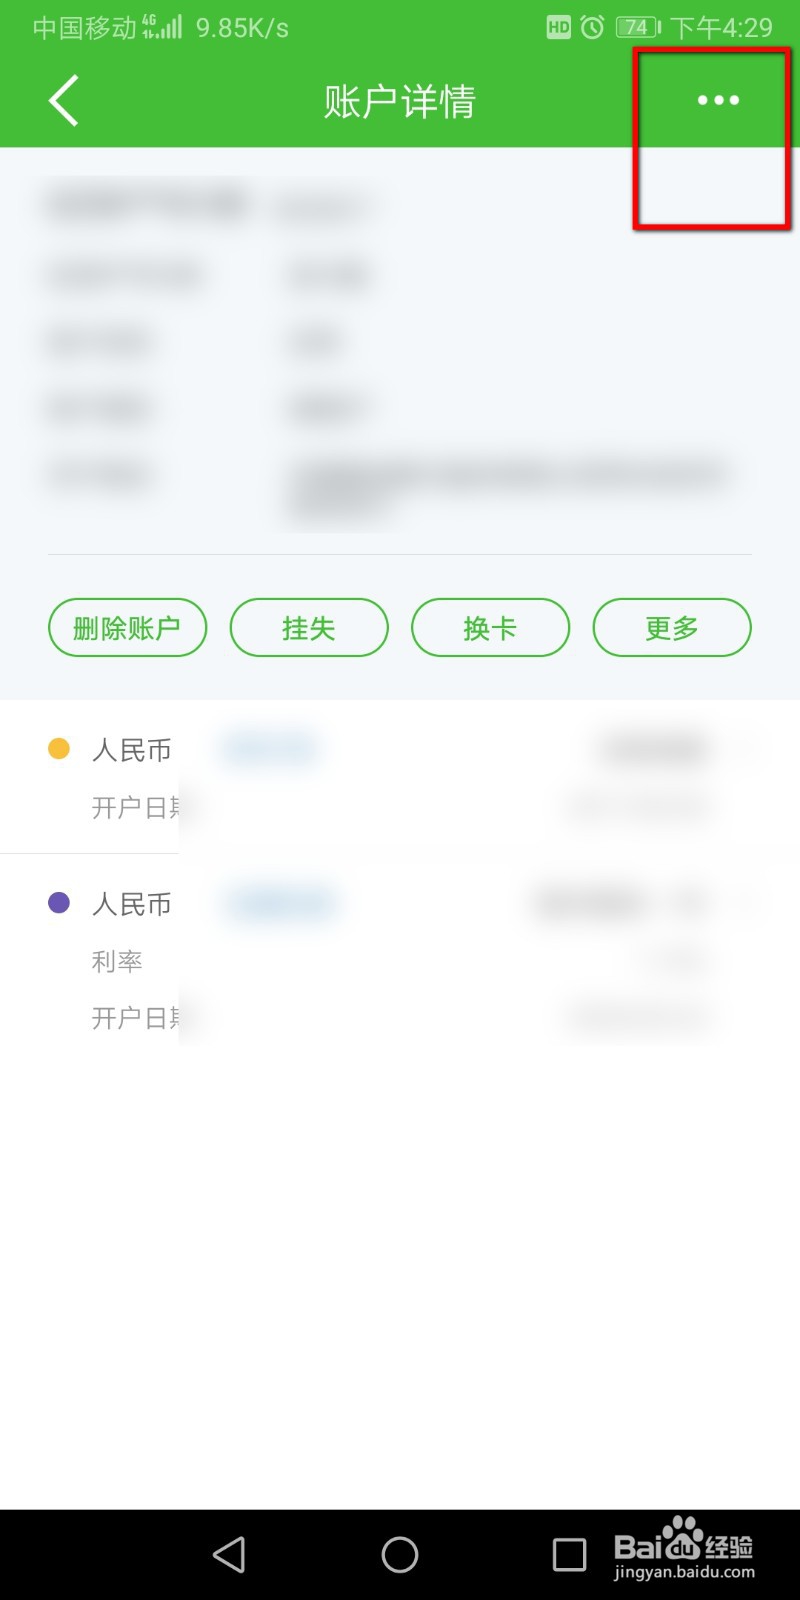Open the 更多 options button
The height and width of the screenshot is (1600, 800).
point(672,628)
